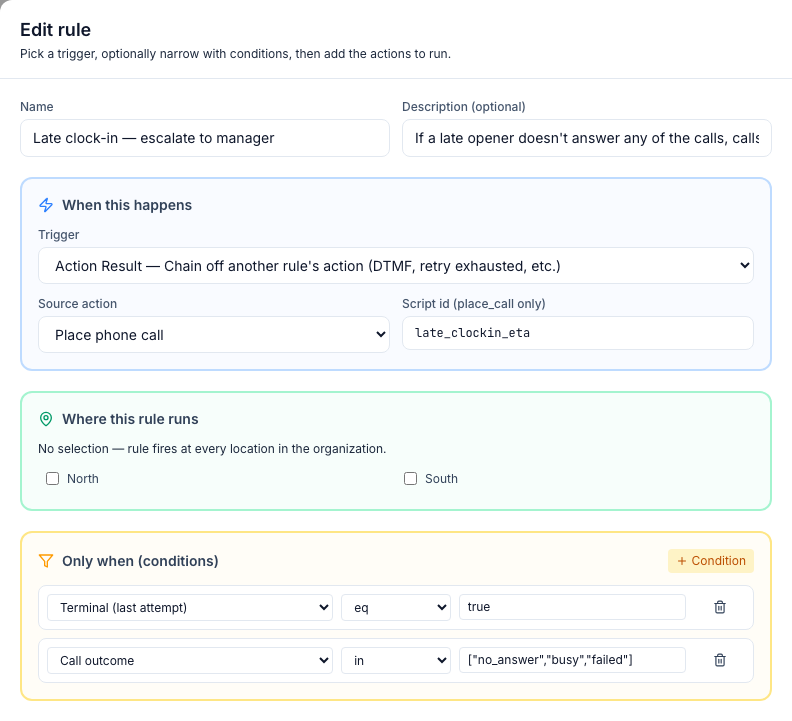Click the Pick a trigger instruction text
Viewport: 792px width, 721px height.
[235, 54]
